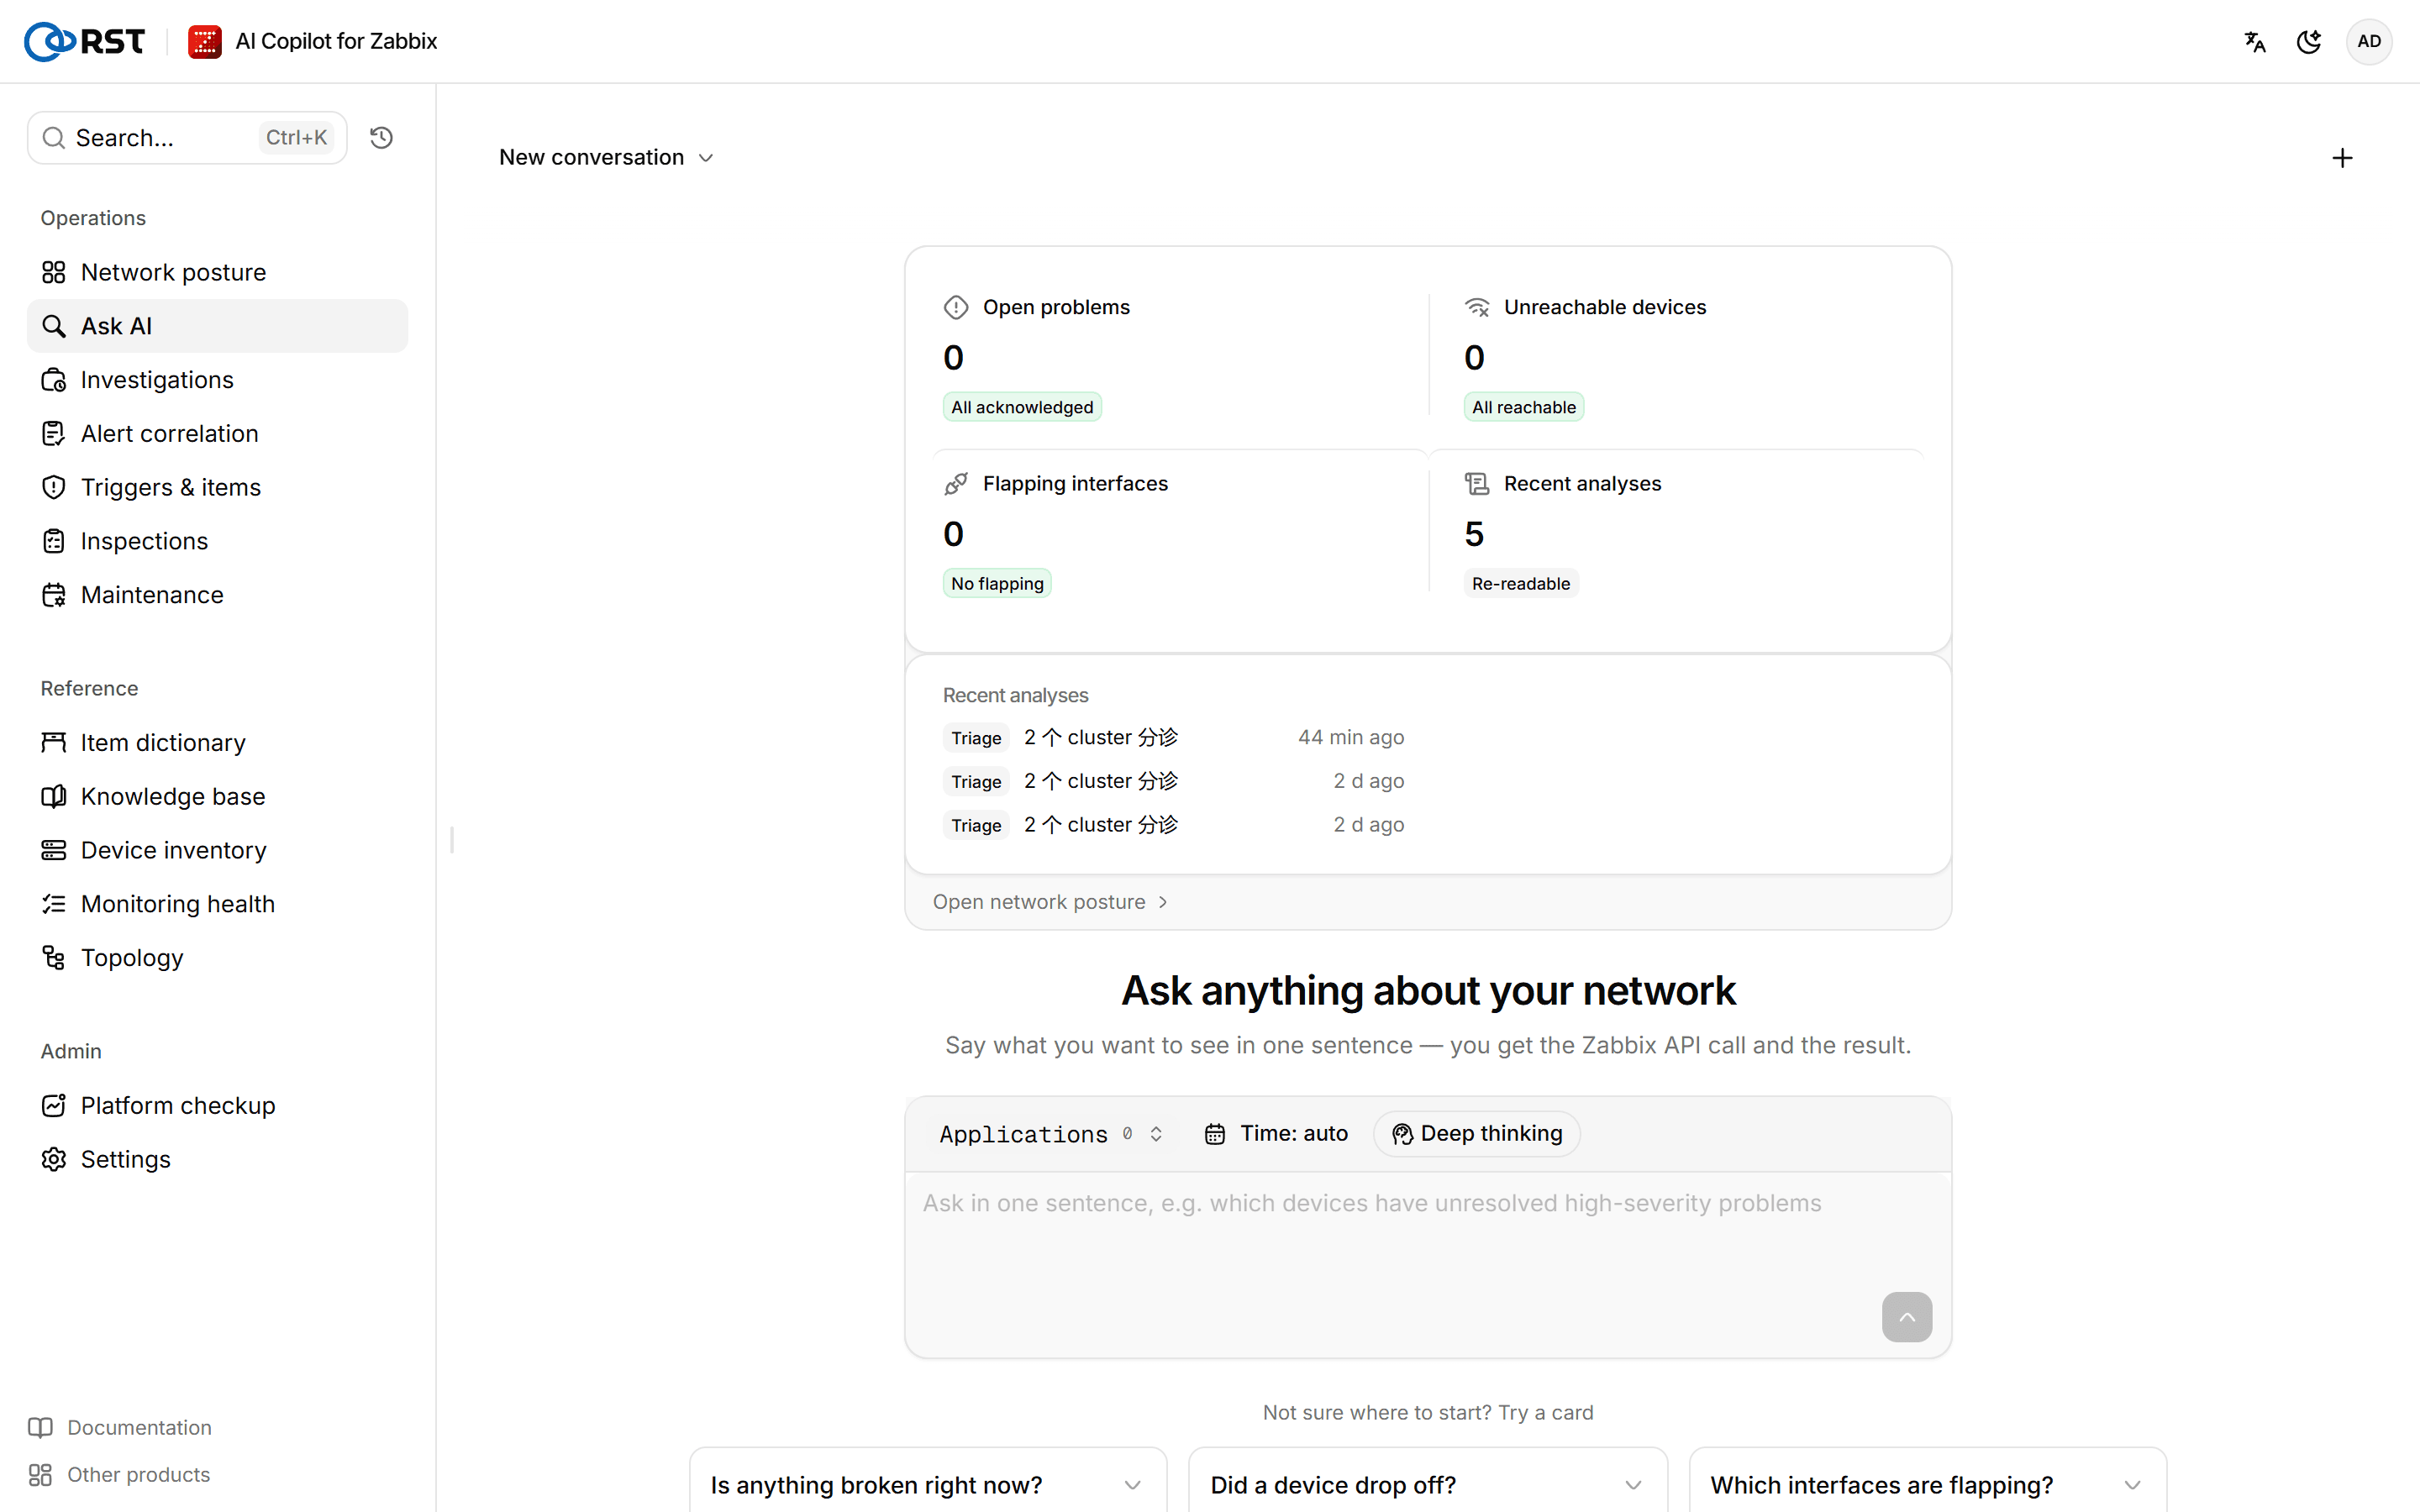Open Investigations page
The height and width of the screenshot is (1512, 2420).
217,380
